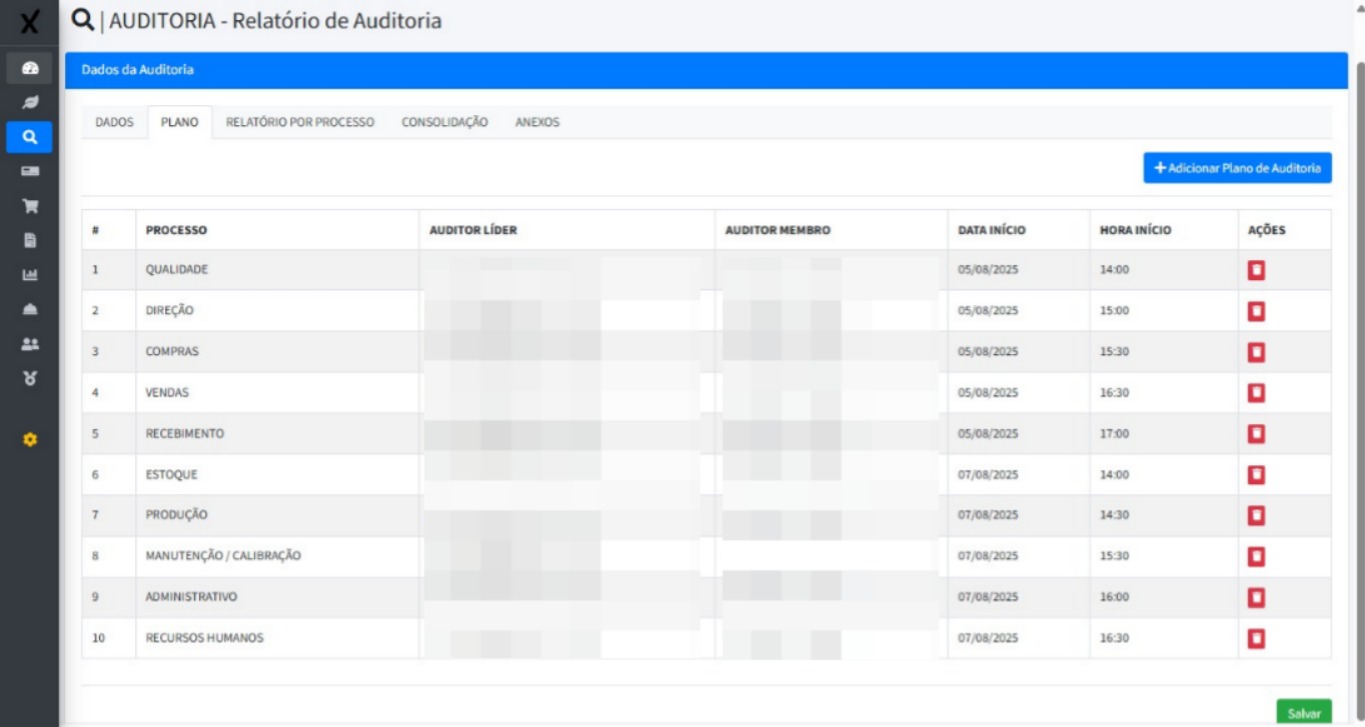Image resolution: width=1365 pixels, height=727 pixels.
Task: Click Adicionar Plano de Auditoria button
Action: tap(1237, 168)
